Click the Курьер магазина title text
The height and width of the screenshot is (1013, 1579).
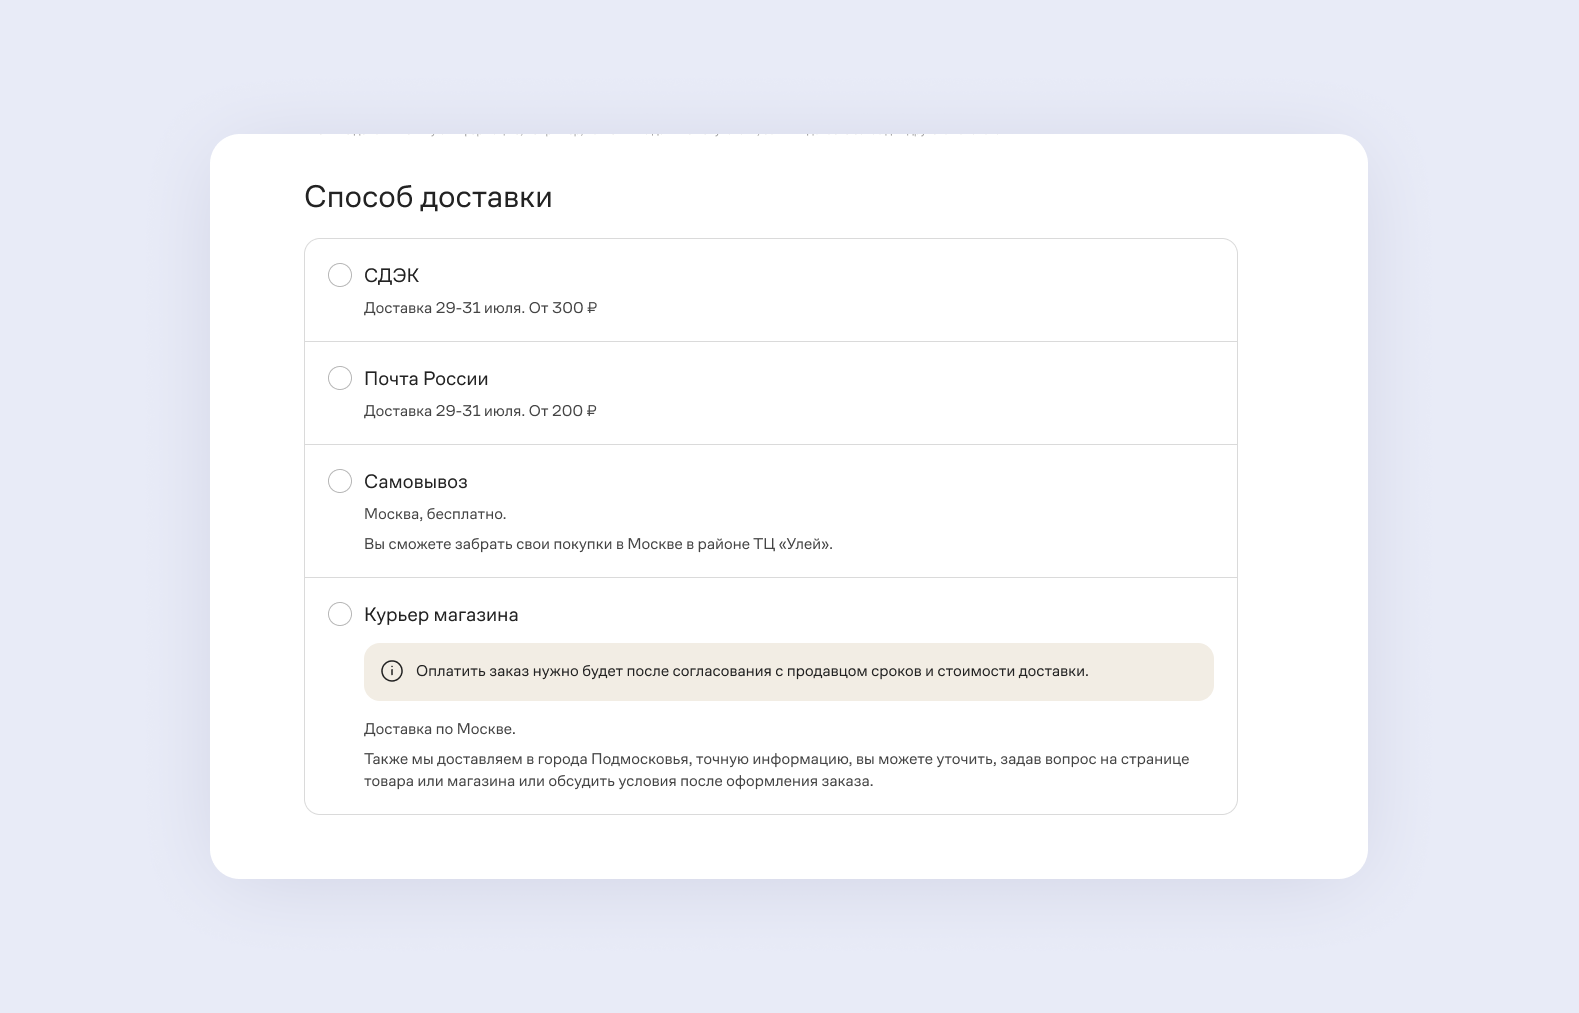pos(441,614)
